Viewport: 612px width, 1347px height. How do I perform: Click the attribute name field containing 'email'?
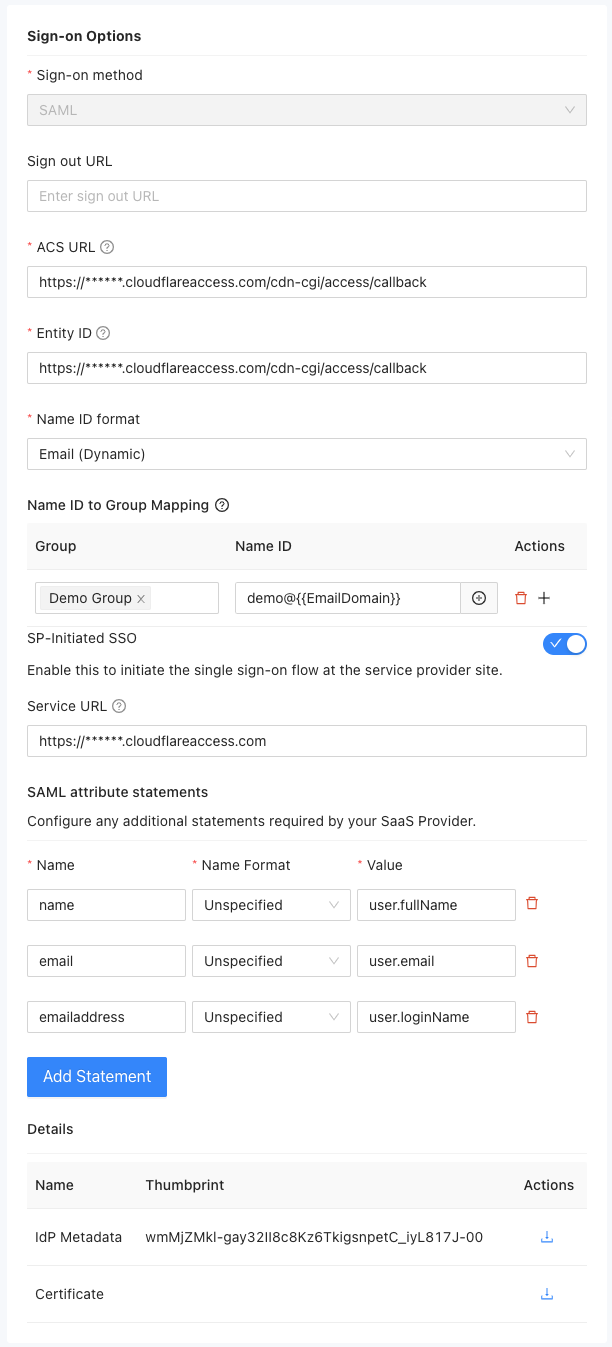[106, 961]
